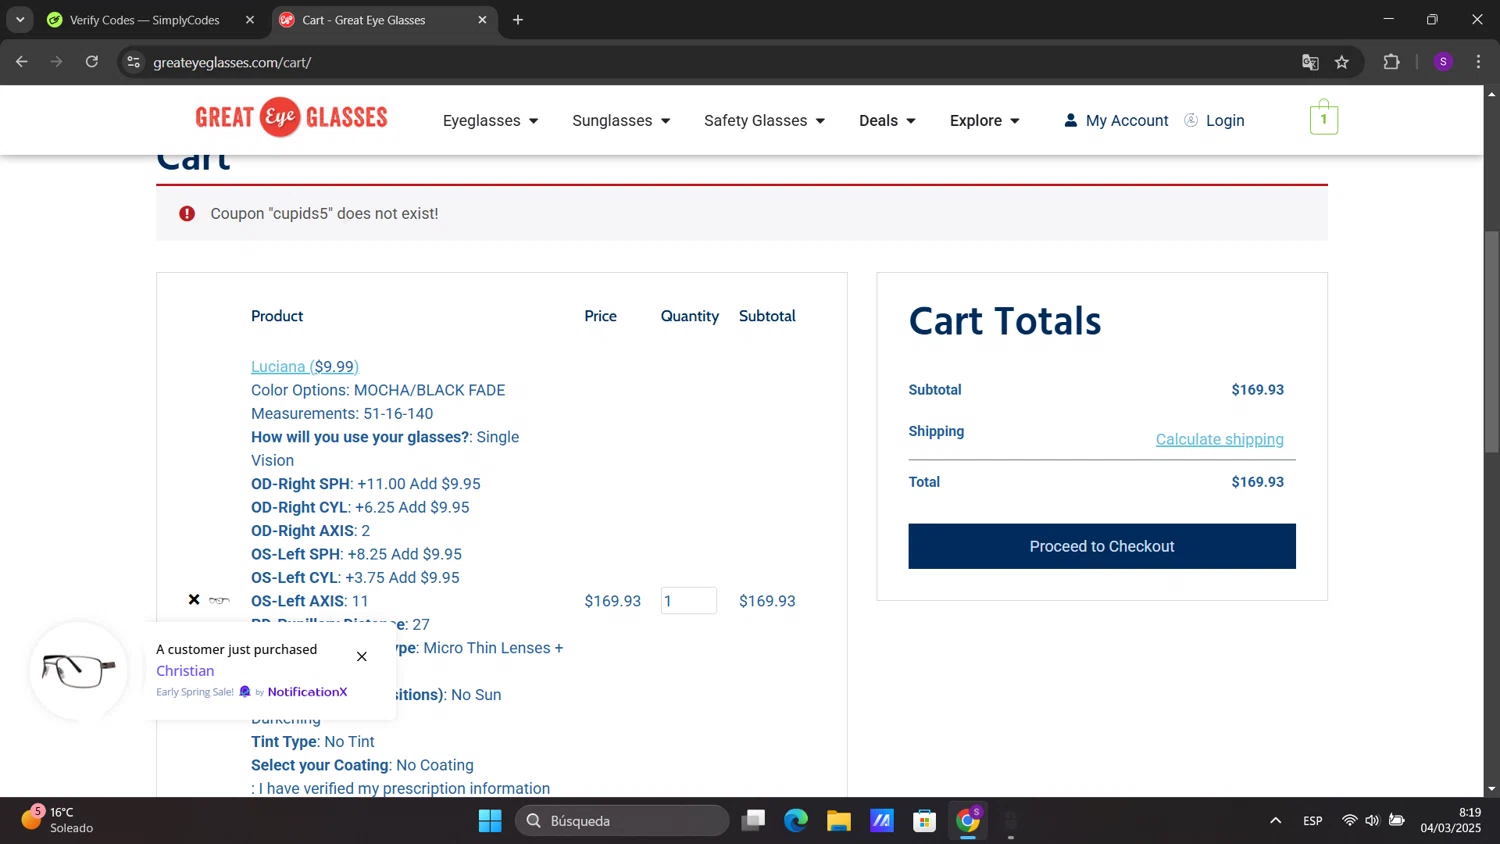Click the taskbar search box
This screenshot has height=844, width=1500.
[x=622, y=821]
